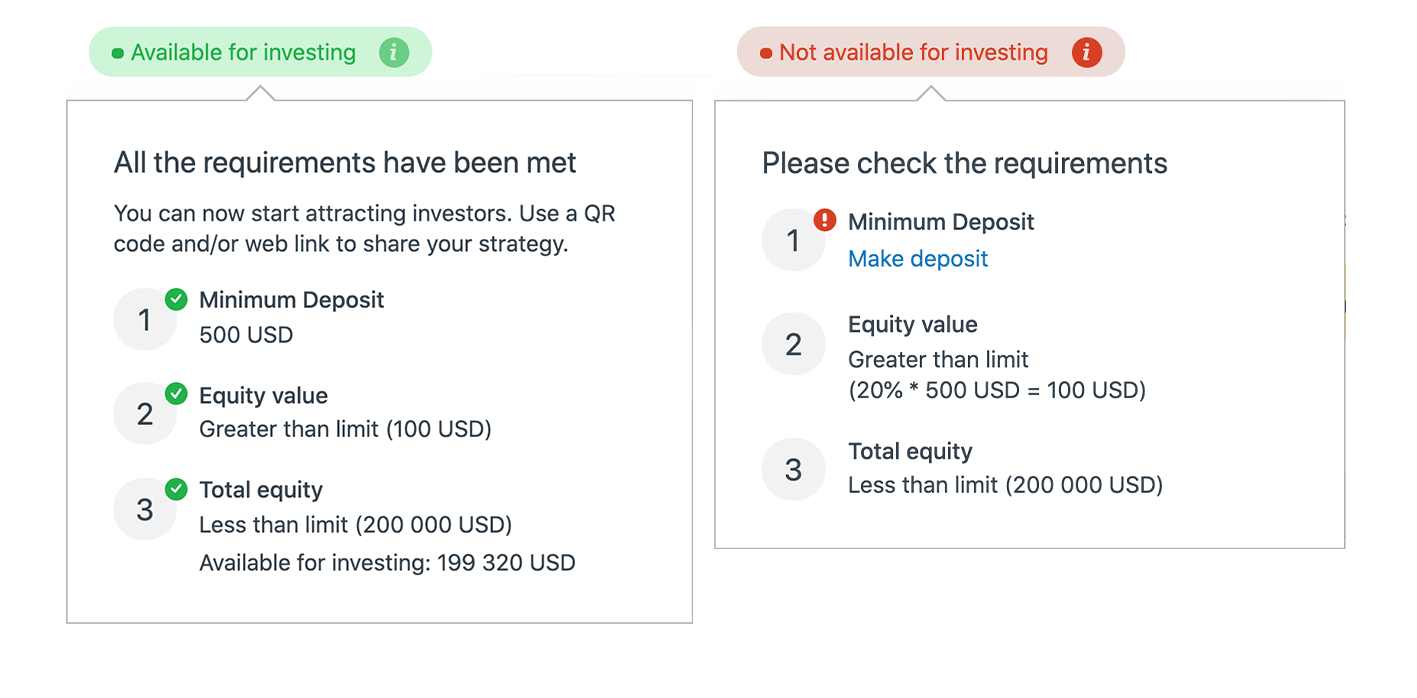Open the Make deposit link
This screenshot has width=1417, height=698.
point(918,259)
